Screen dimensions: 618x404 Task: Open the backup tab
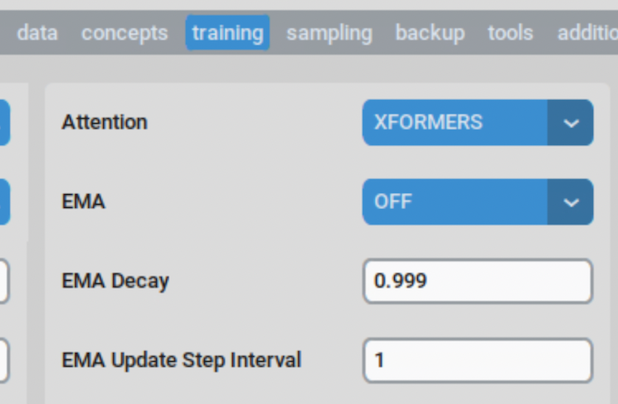(430, 33)
